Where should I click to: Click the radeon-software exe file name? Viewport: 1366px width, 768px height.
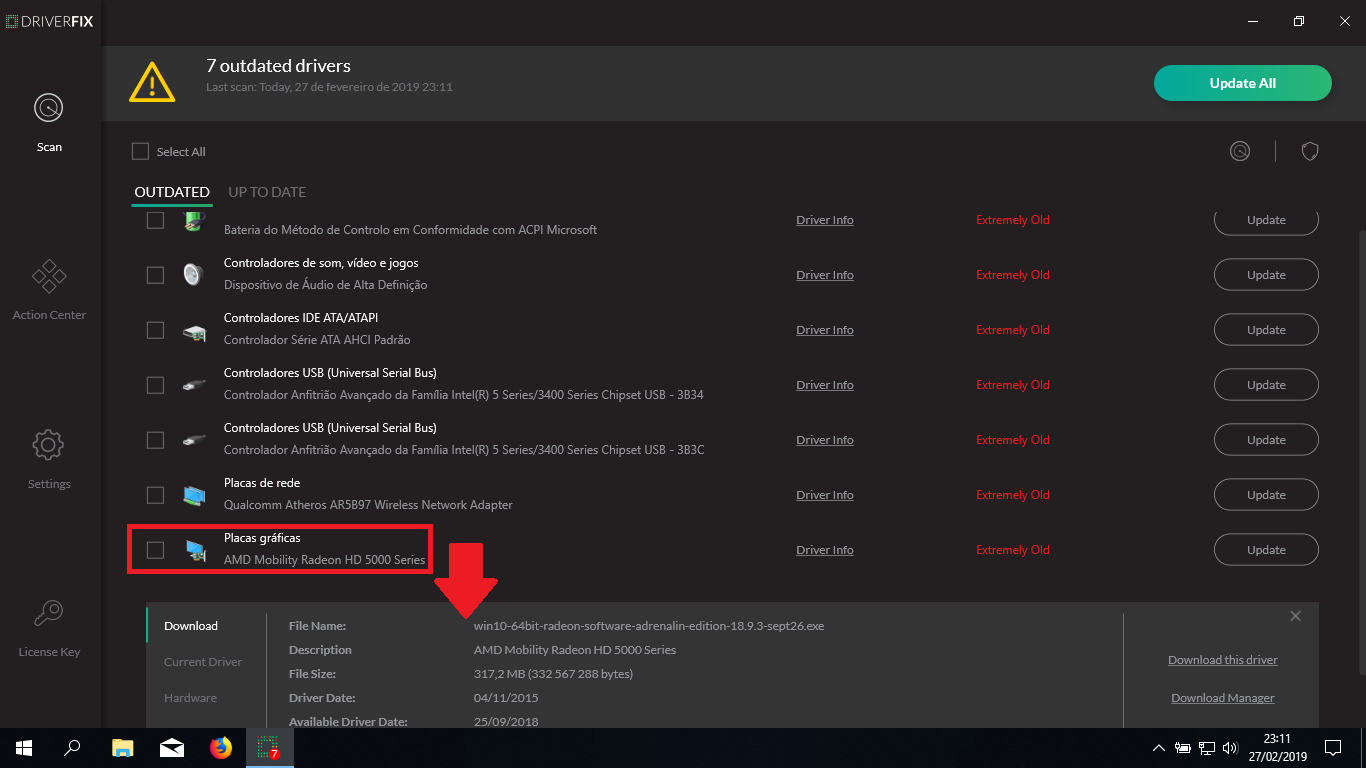coord(649,626)
